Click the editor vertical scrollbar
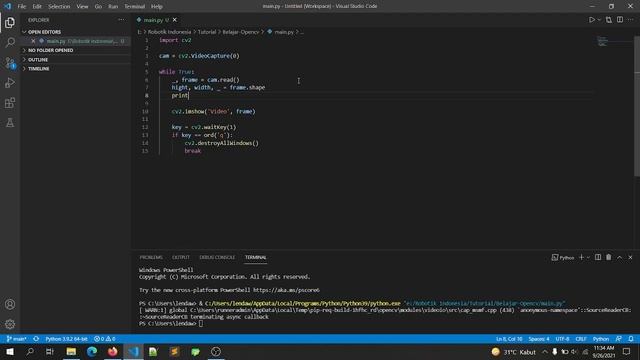The image size is (640, 360). (637, 106)
